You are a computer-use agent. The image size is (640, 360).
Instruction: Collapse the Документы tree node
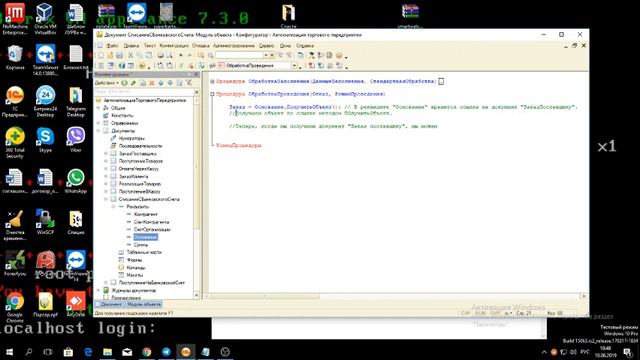pyautogui.click(x=98, y=131)
